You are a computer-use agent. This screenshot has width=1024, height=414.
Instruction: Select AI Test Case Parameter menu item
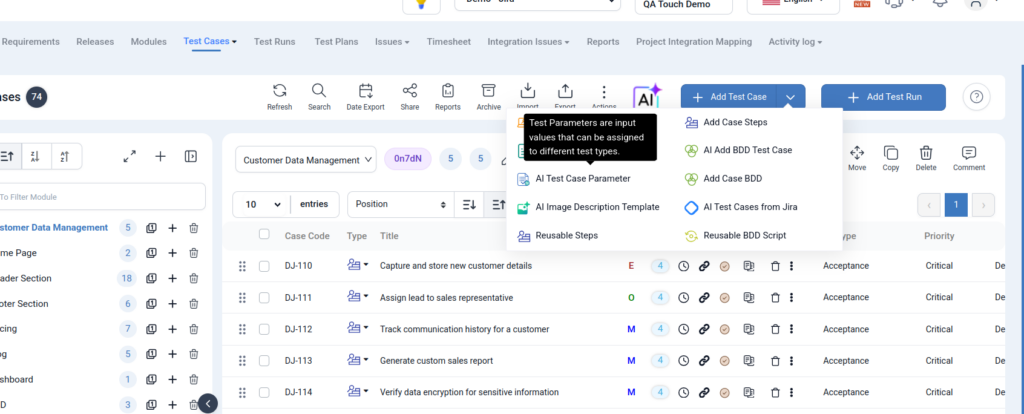(582, 179)
